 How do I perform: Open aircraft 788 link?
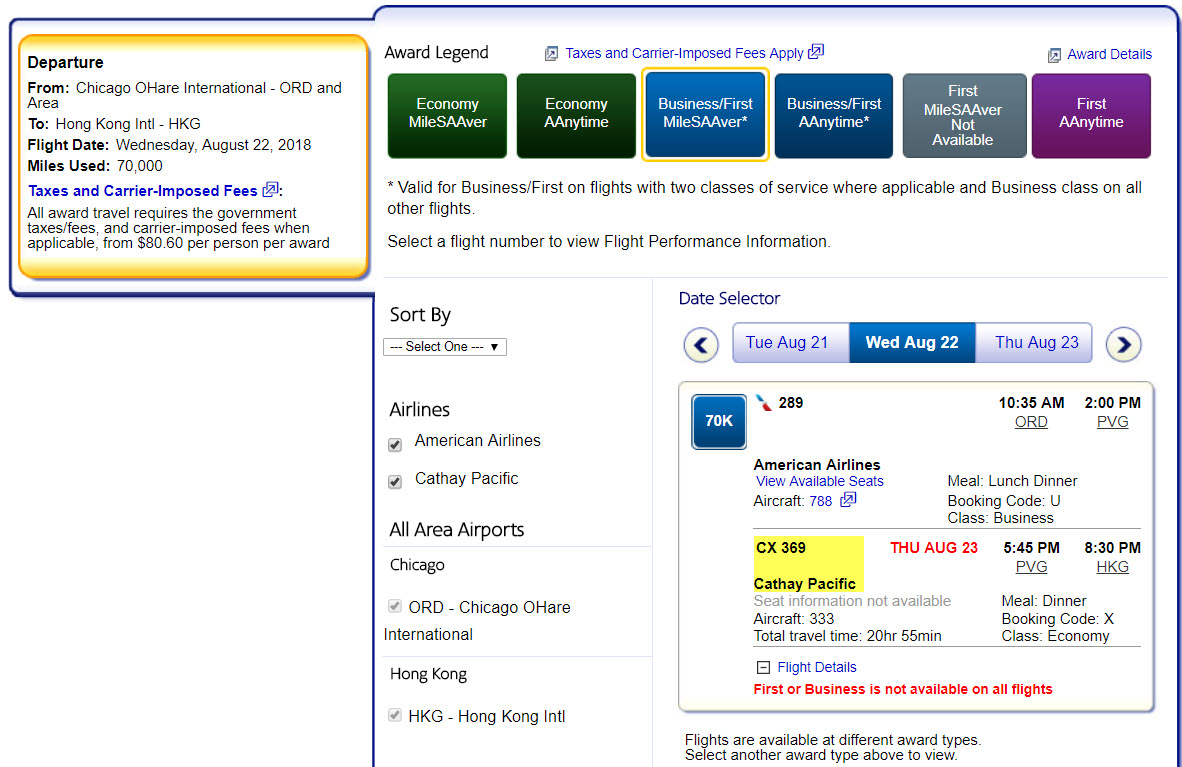pyautogui.click(x=820, y=501)
